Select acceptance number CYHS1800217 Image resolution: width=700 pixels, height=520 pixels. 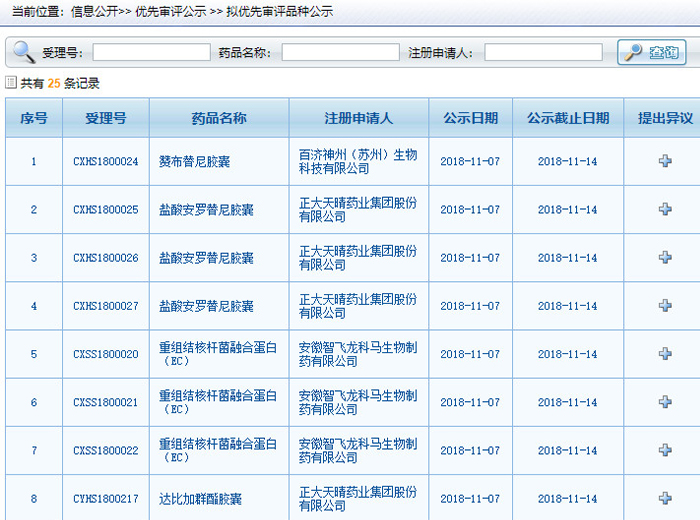(x=106, y=499)
